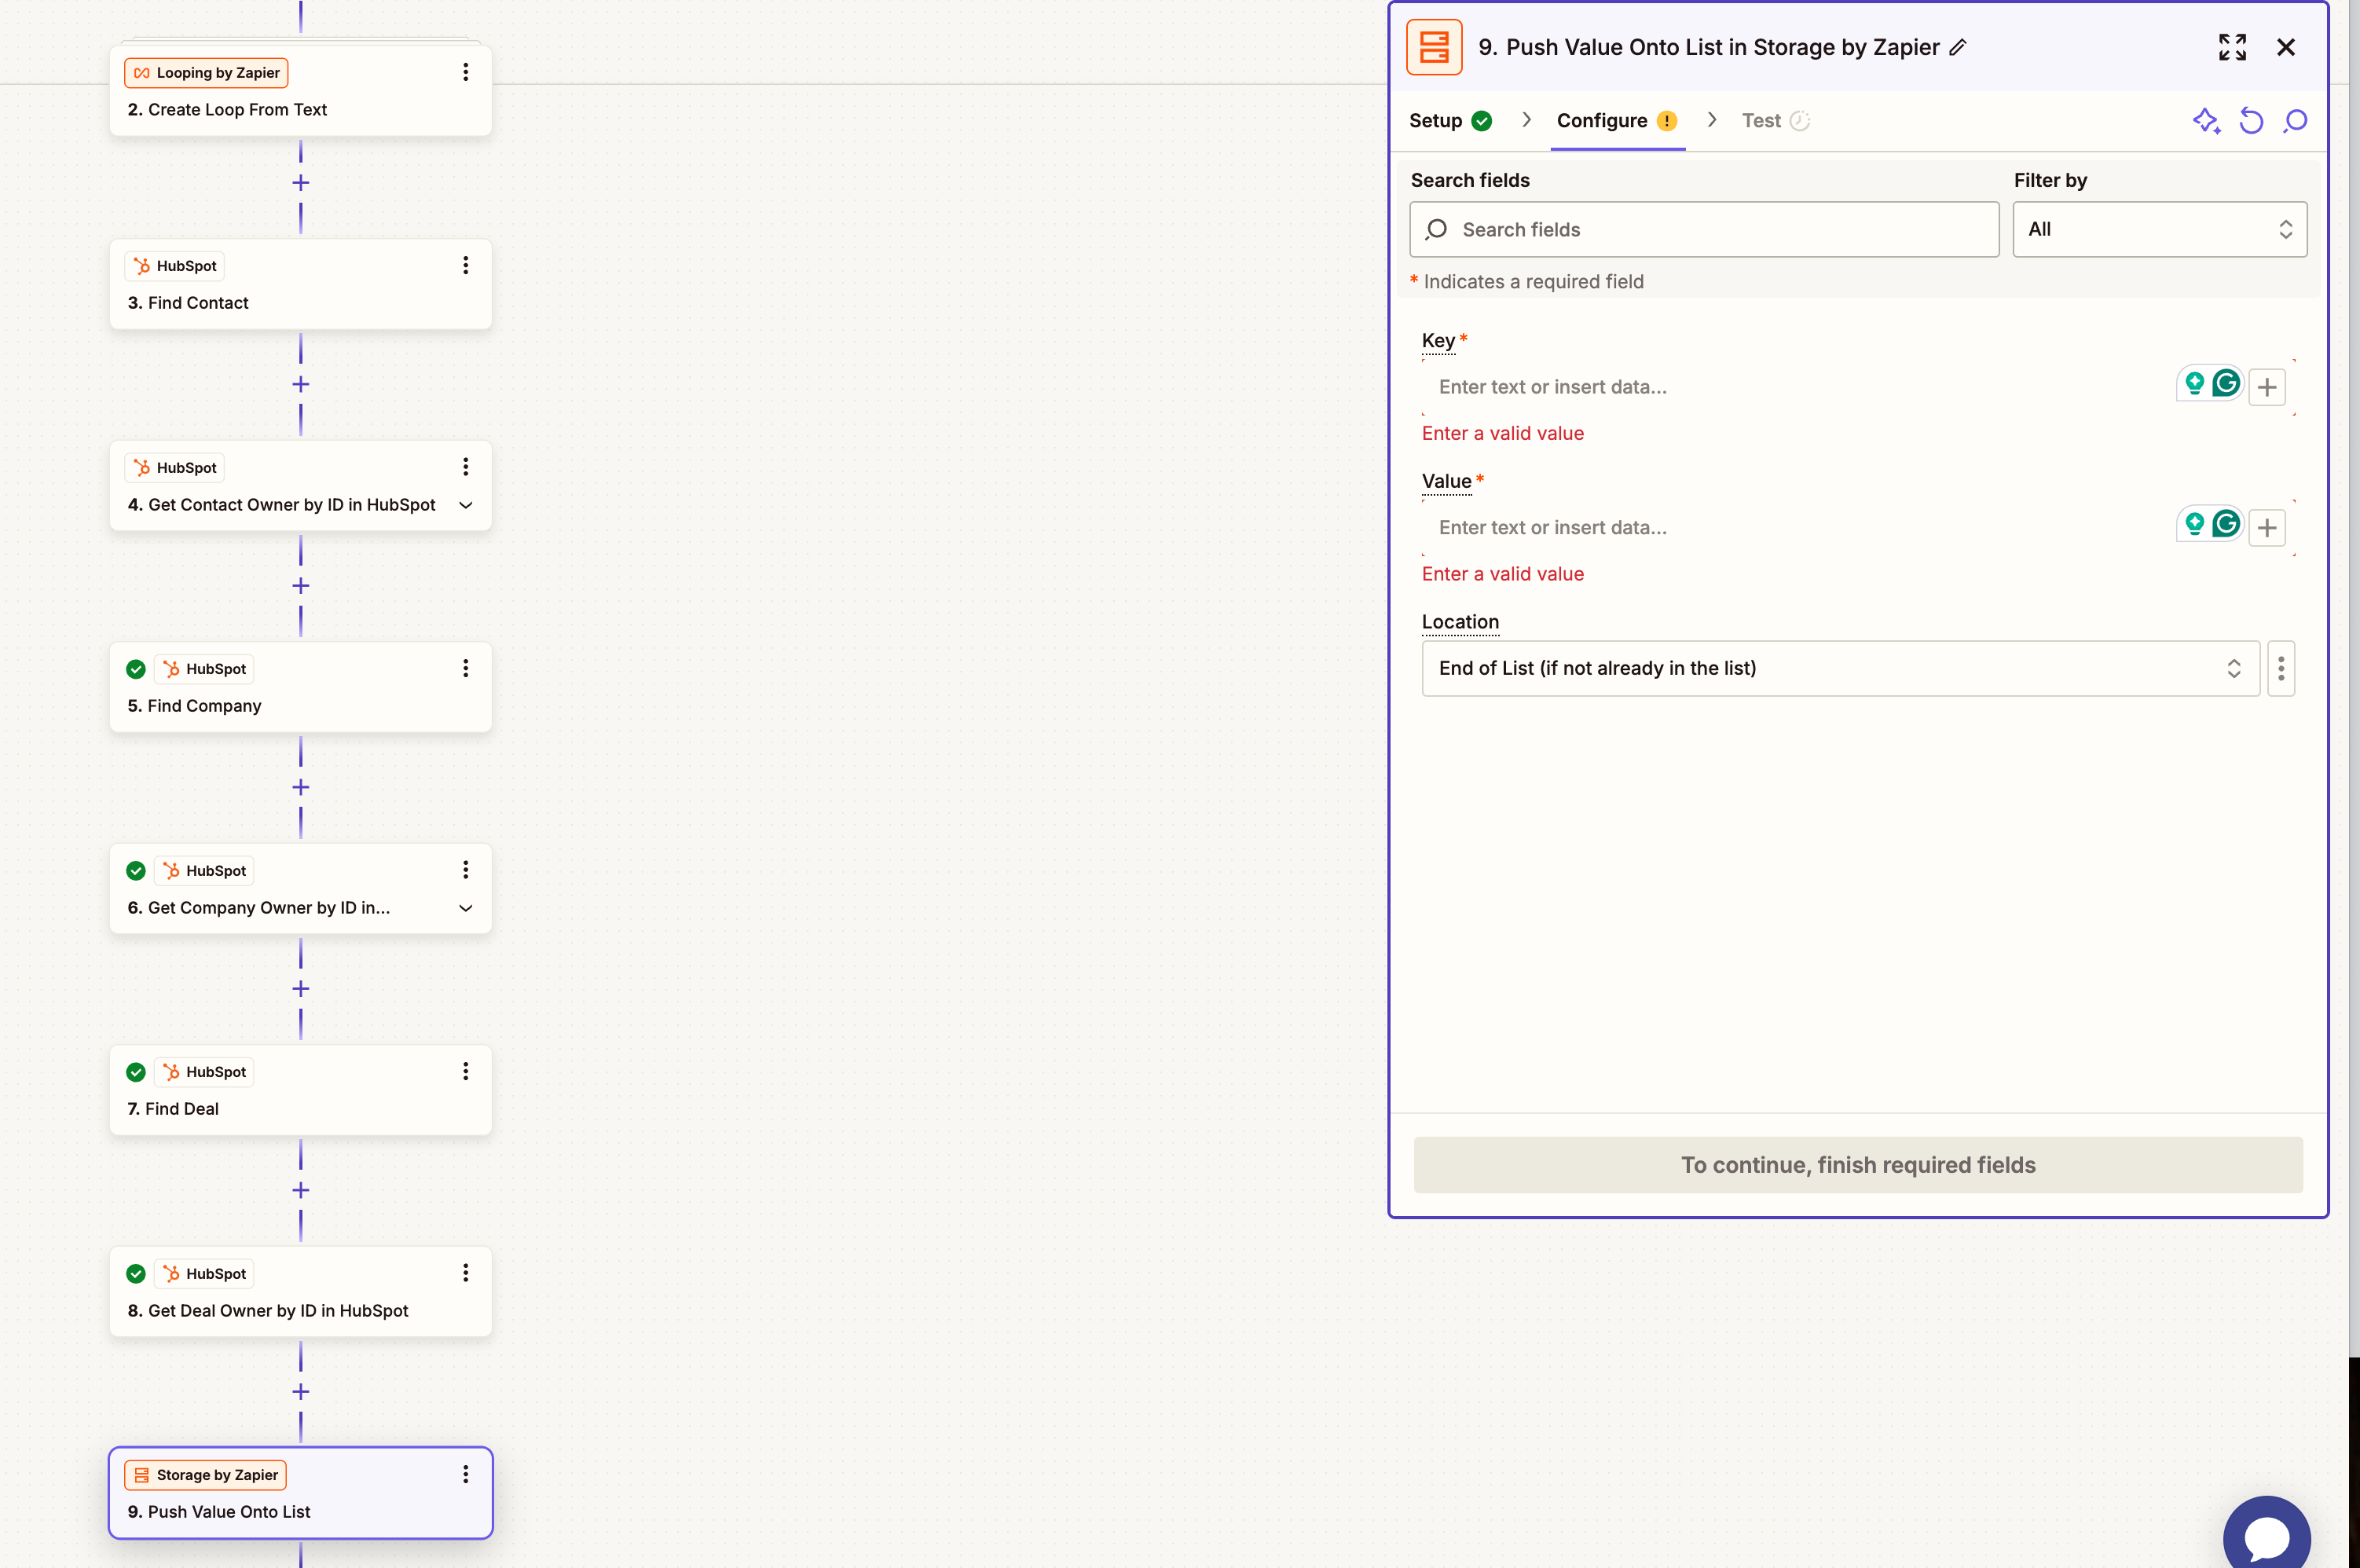Click Grammarly icon in the Value field
Image resolution: width=2360 pixels, height=1568 pixels.
point(2226,524)
